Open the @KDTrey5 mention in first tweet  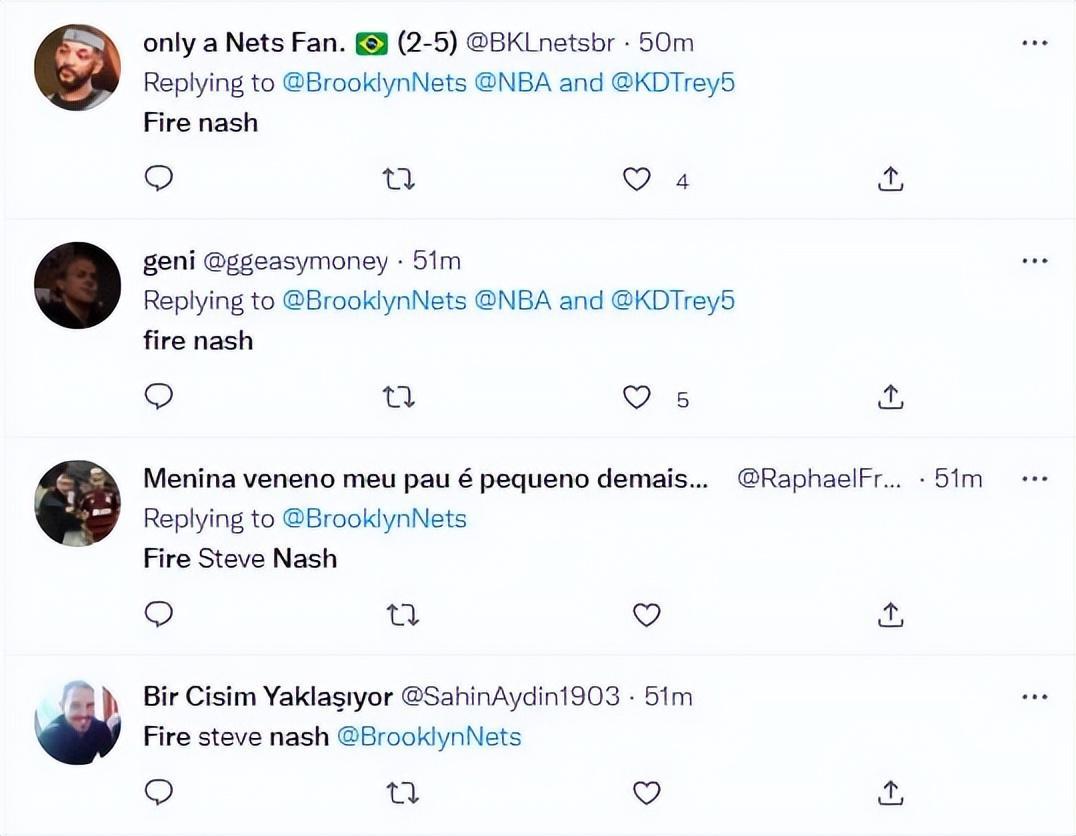tap(672, 83)
